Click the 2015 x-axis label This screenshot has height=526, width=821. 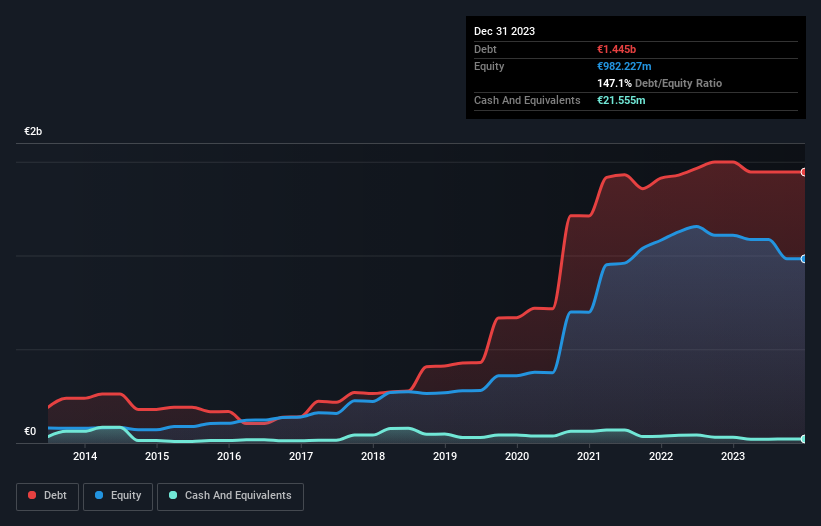(157, 456)
